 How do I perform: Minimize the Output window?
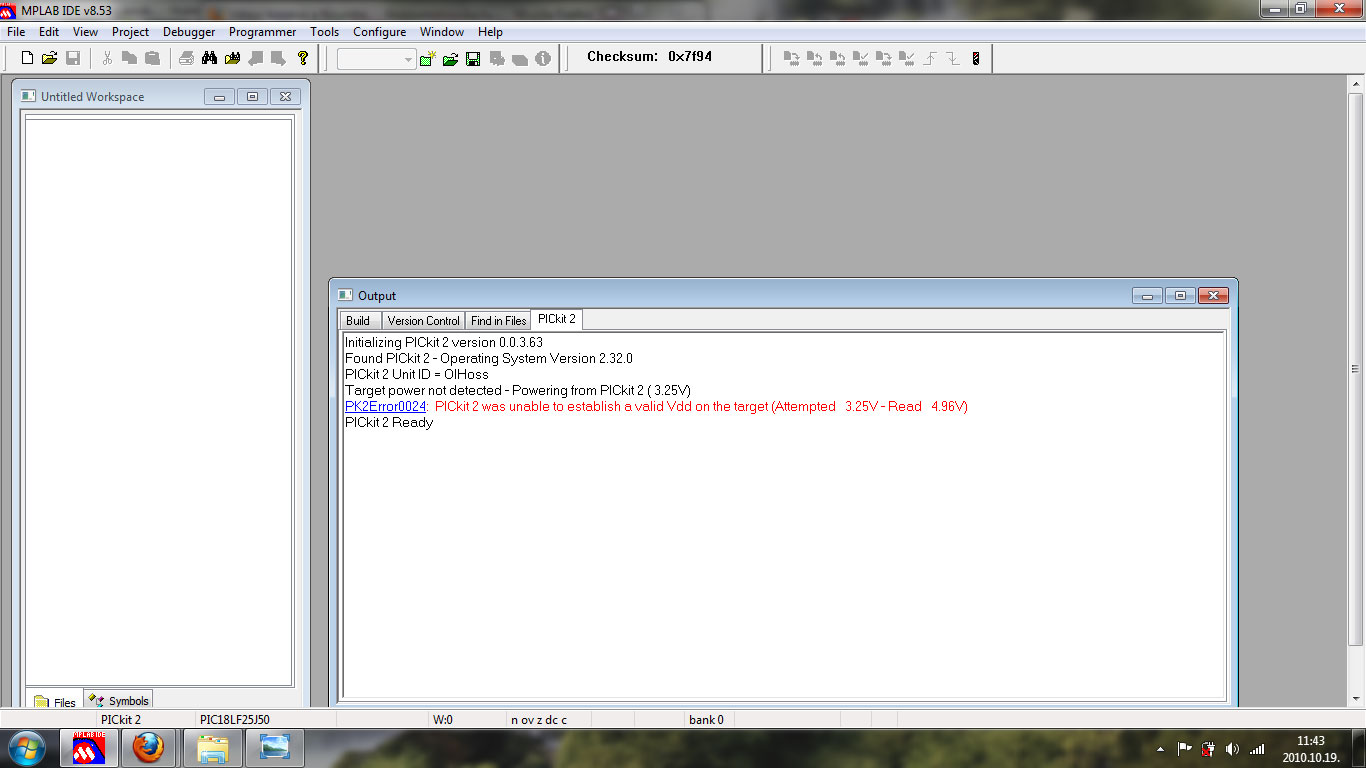1147,295
